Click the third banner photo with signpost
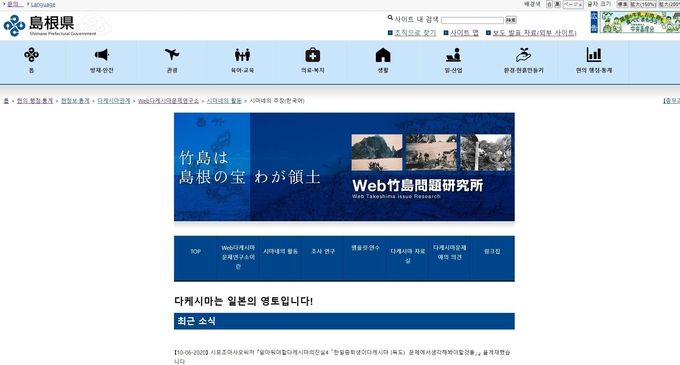680x365 pixels. point(486,152)
